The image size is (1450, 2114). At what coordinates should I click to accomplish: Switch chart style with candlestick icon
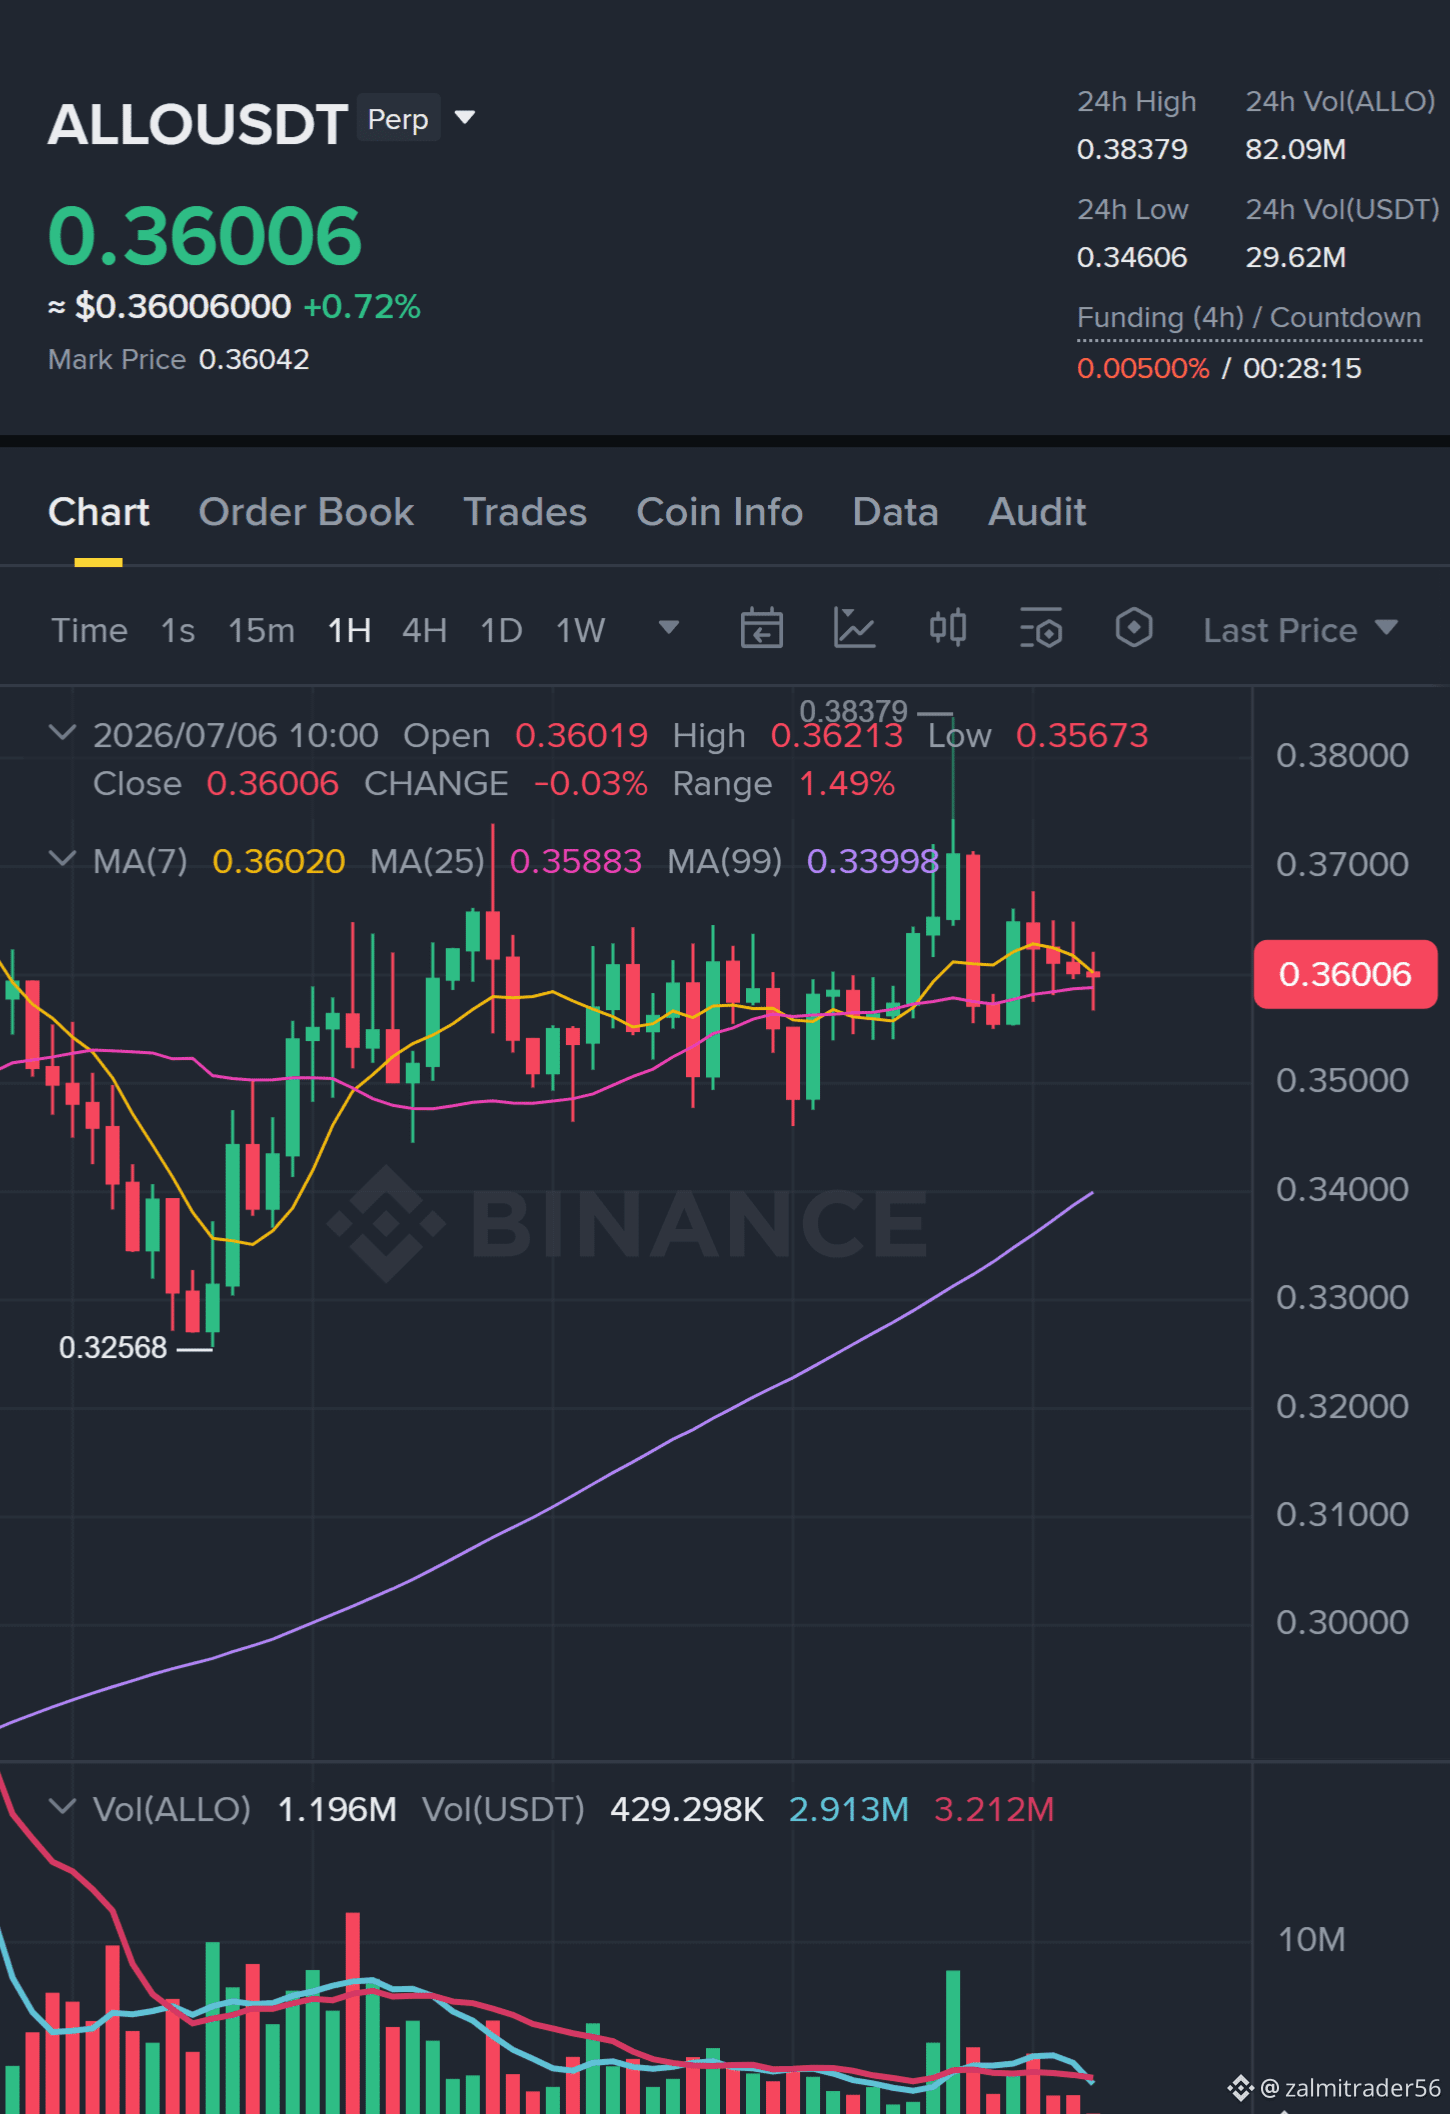pyautogui.click(x=947, y=629)
